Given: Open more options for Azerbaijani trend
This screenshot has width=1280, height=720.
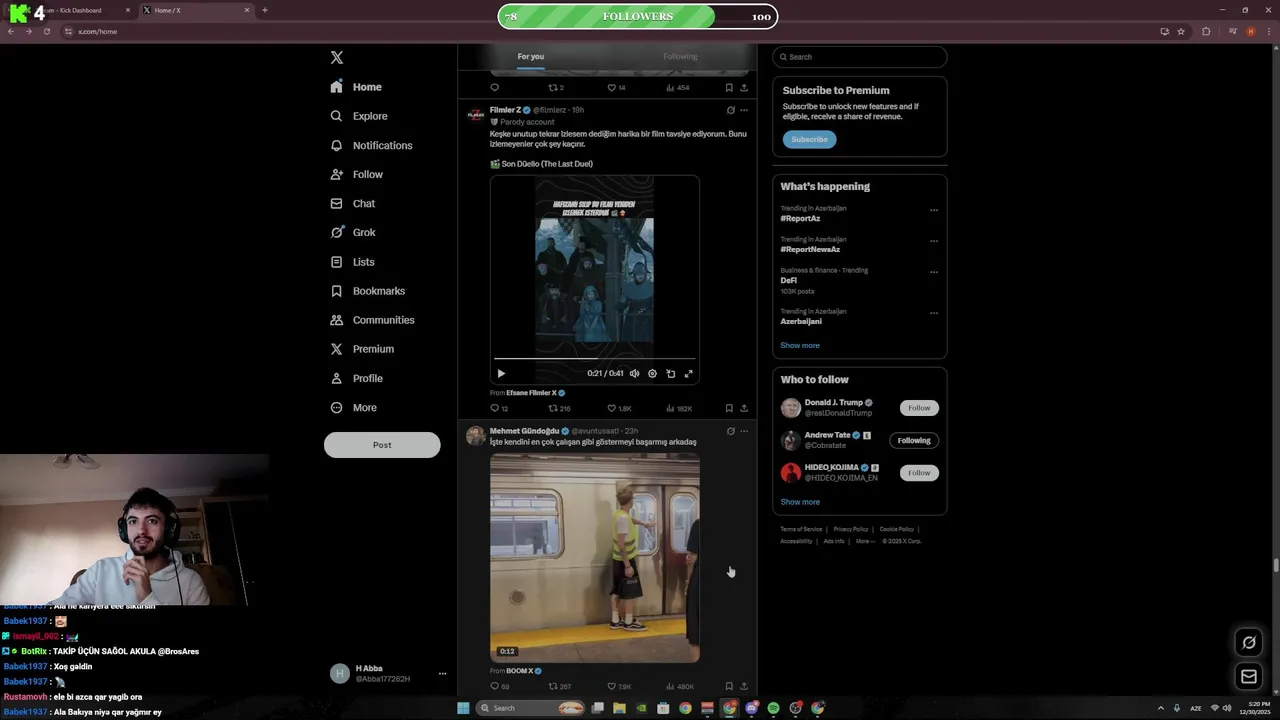Looking at the screenshot, I should coord(934,313).
